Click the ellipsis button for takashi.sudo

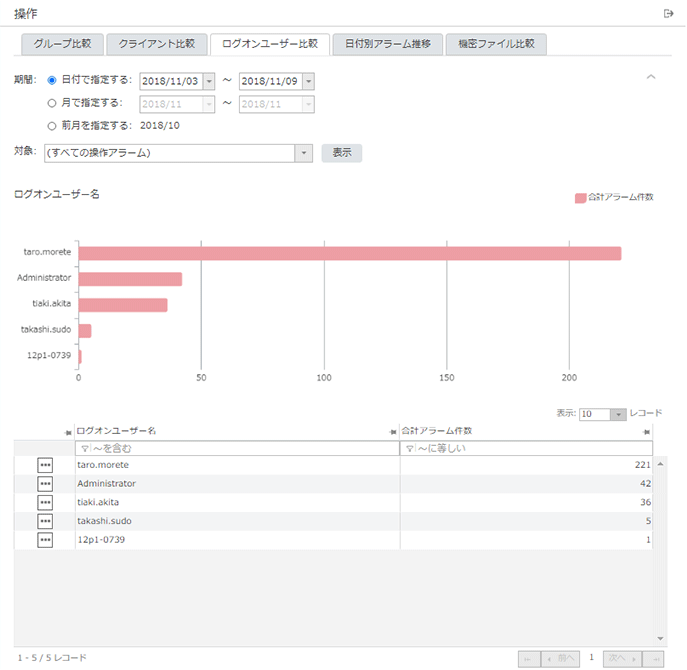point(45,521)
